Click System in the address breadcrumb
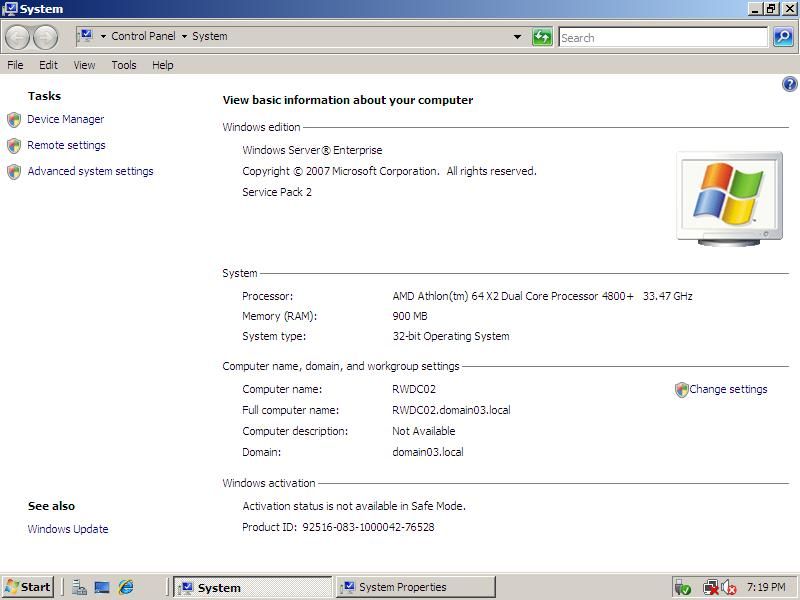This screenshot has width=800, height=600. (x=210, y=36)
